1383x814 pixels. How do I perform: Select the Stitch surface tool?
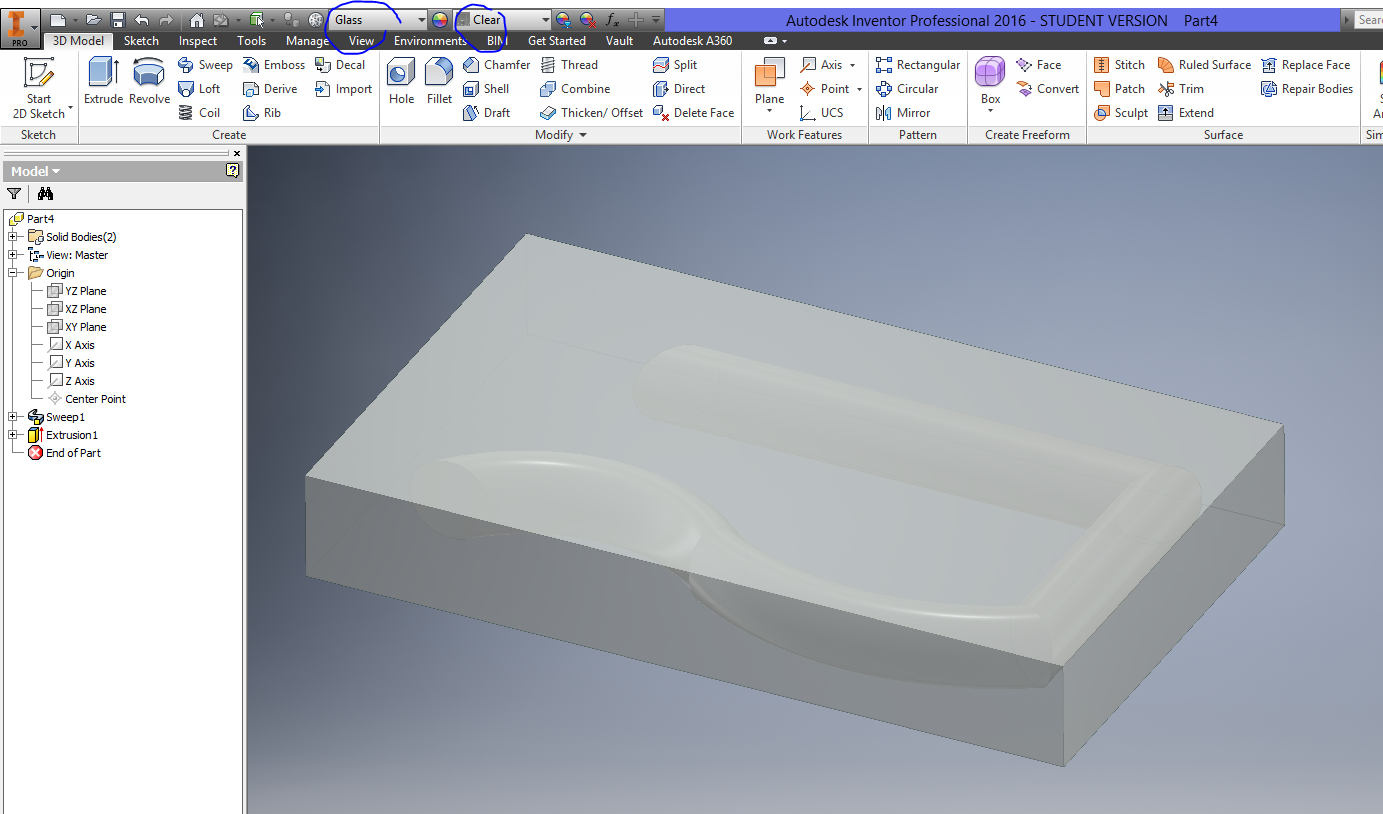coord(1119,65)
